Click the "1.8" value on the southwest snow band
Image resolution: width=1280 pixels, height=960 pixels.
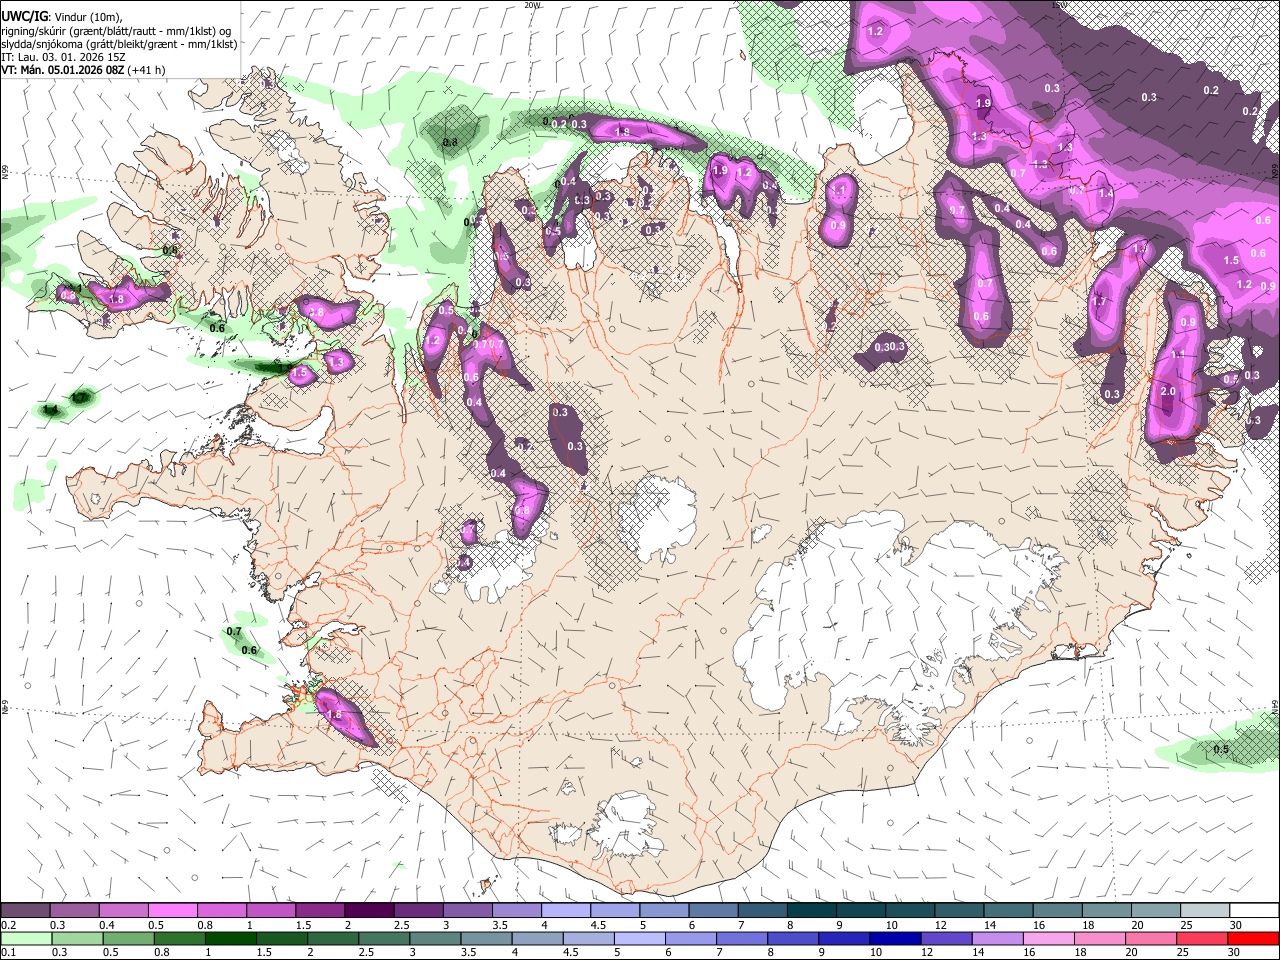pyautogui.click(x=336, y=715)
